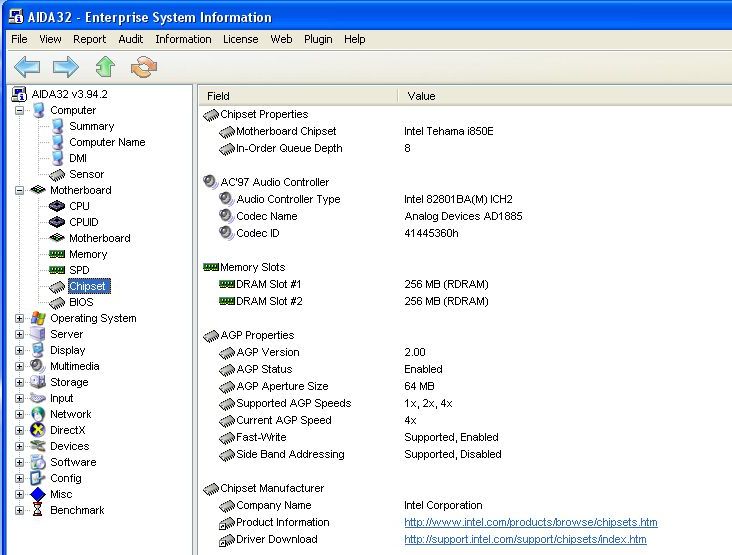Click the Config checklist icon
Screen dimensions: 732x555
(37, 478)
